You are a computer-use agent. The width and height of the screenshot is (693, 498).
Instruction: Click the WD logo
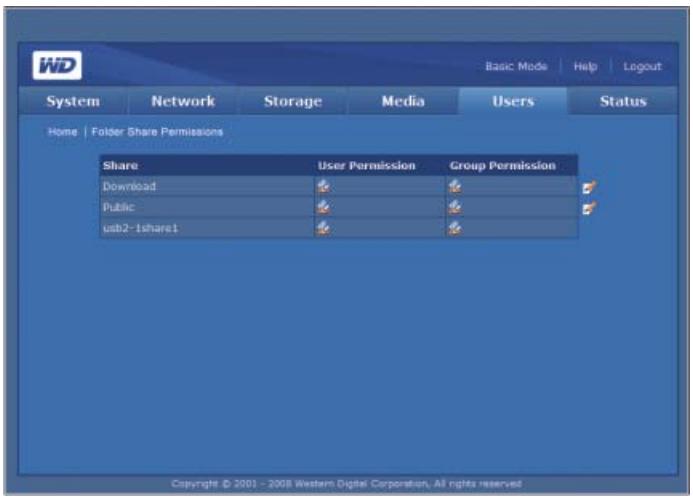(57, 65)
